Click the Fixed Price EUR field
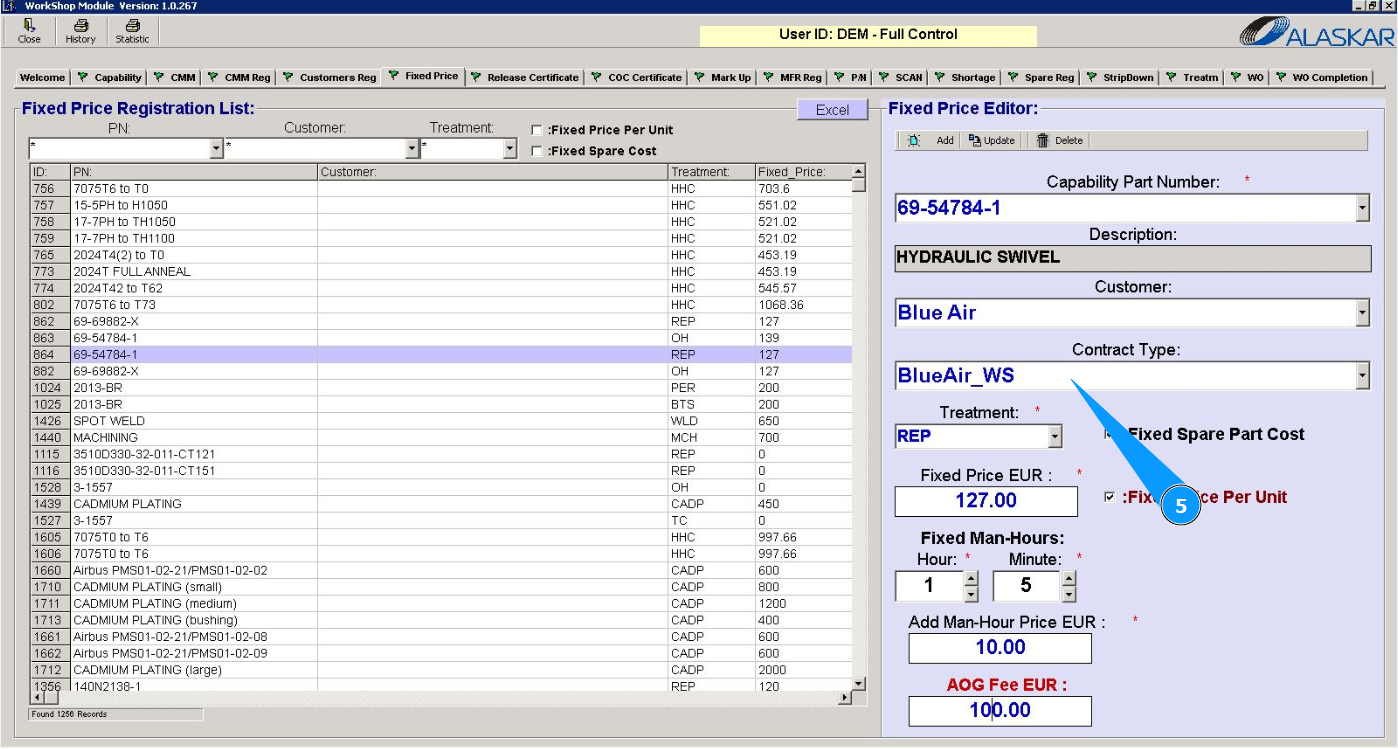1398x749 pixels. point(985,501)
